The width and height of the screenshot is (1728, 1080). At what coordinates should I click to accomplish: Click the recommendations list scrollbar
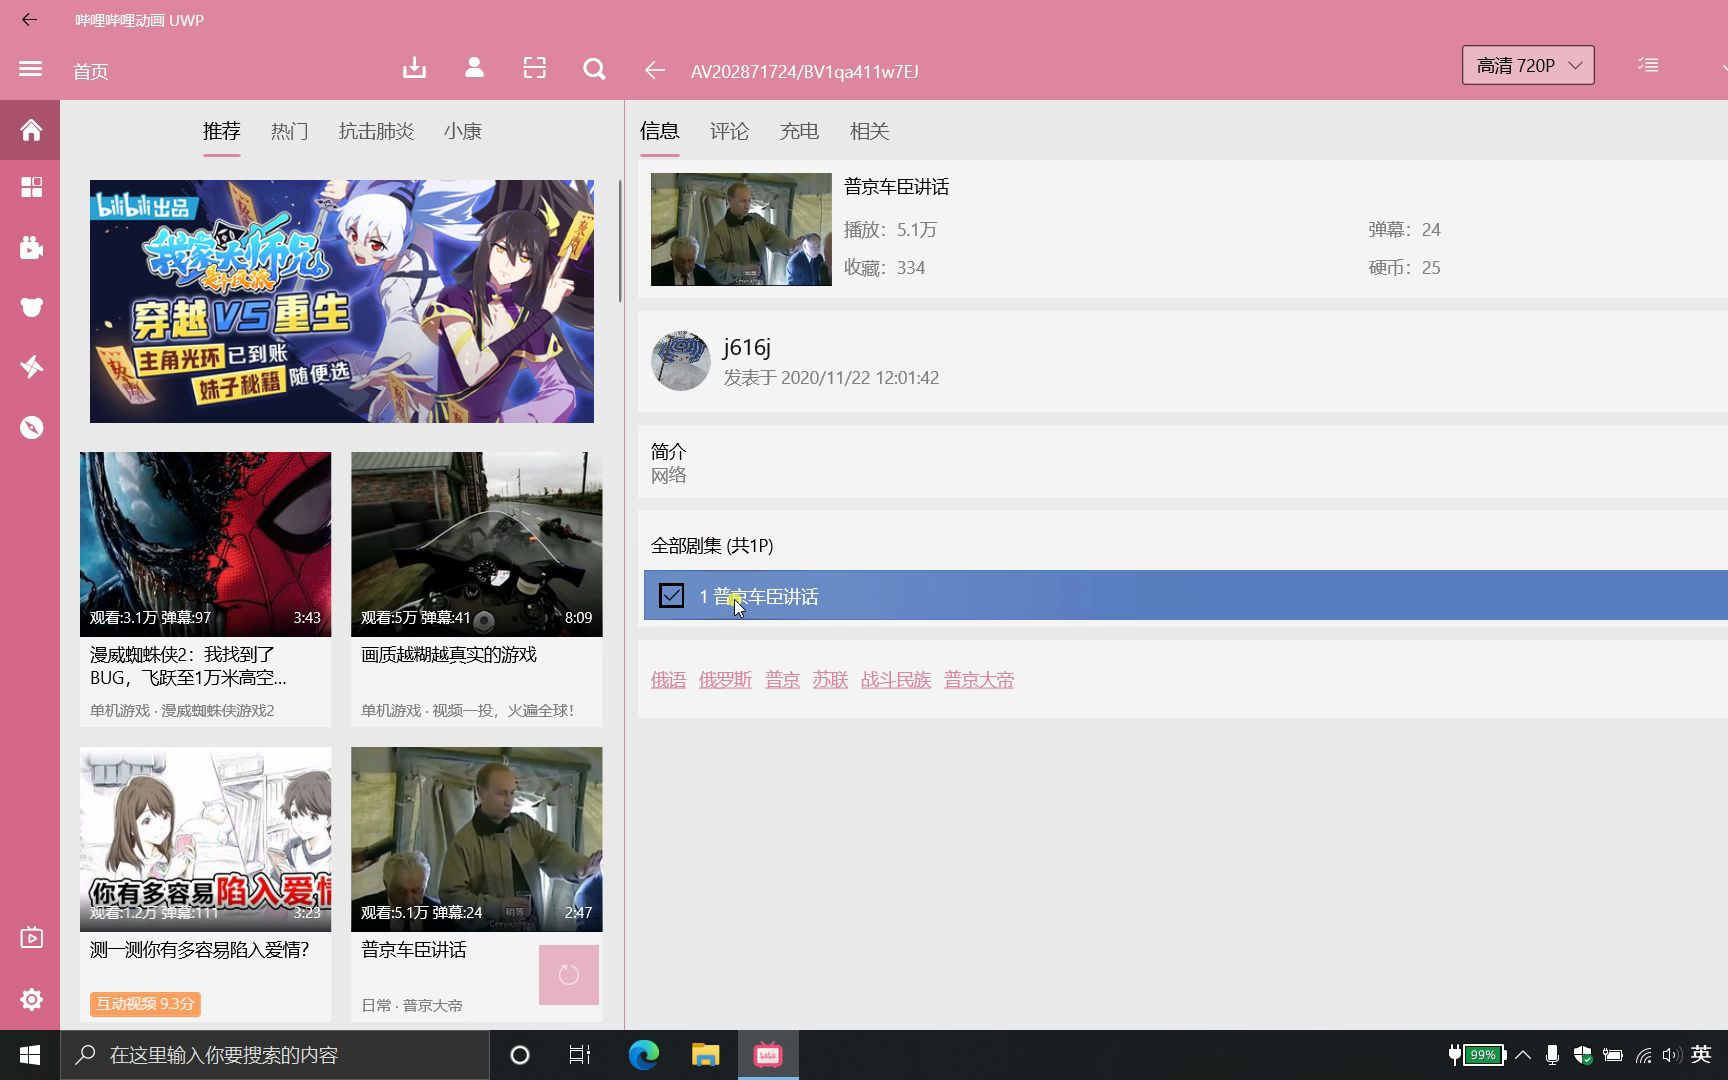pos(620,240)
